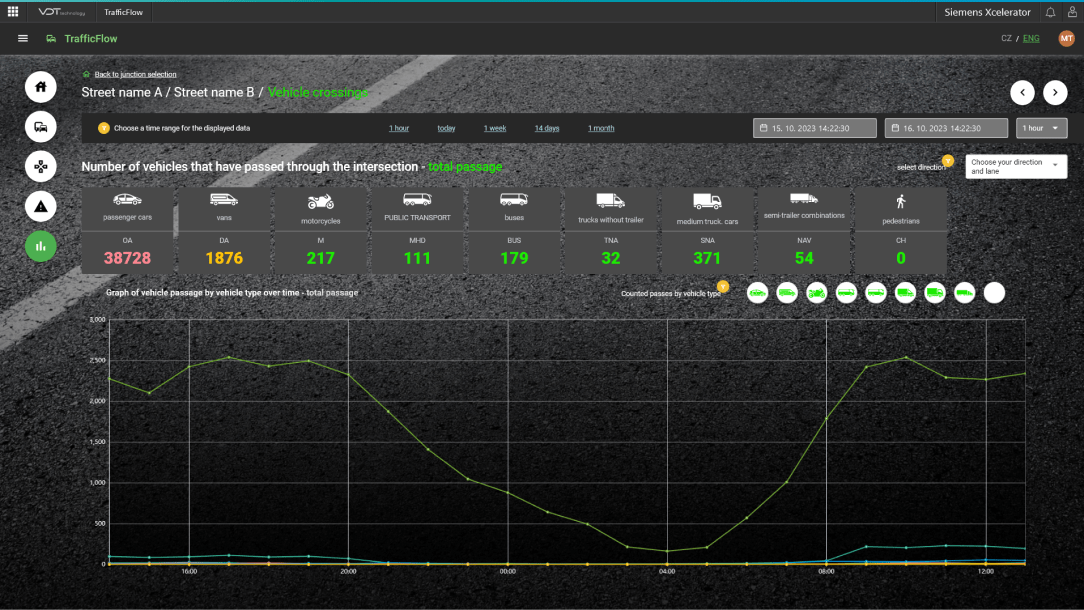The width and height of the screenshot is (1084, 610).
Task: Switch language to ENG
Action: pos(1031,39)
